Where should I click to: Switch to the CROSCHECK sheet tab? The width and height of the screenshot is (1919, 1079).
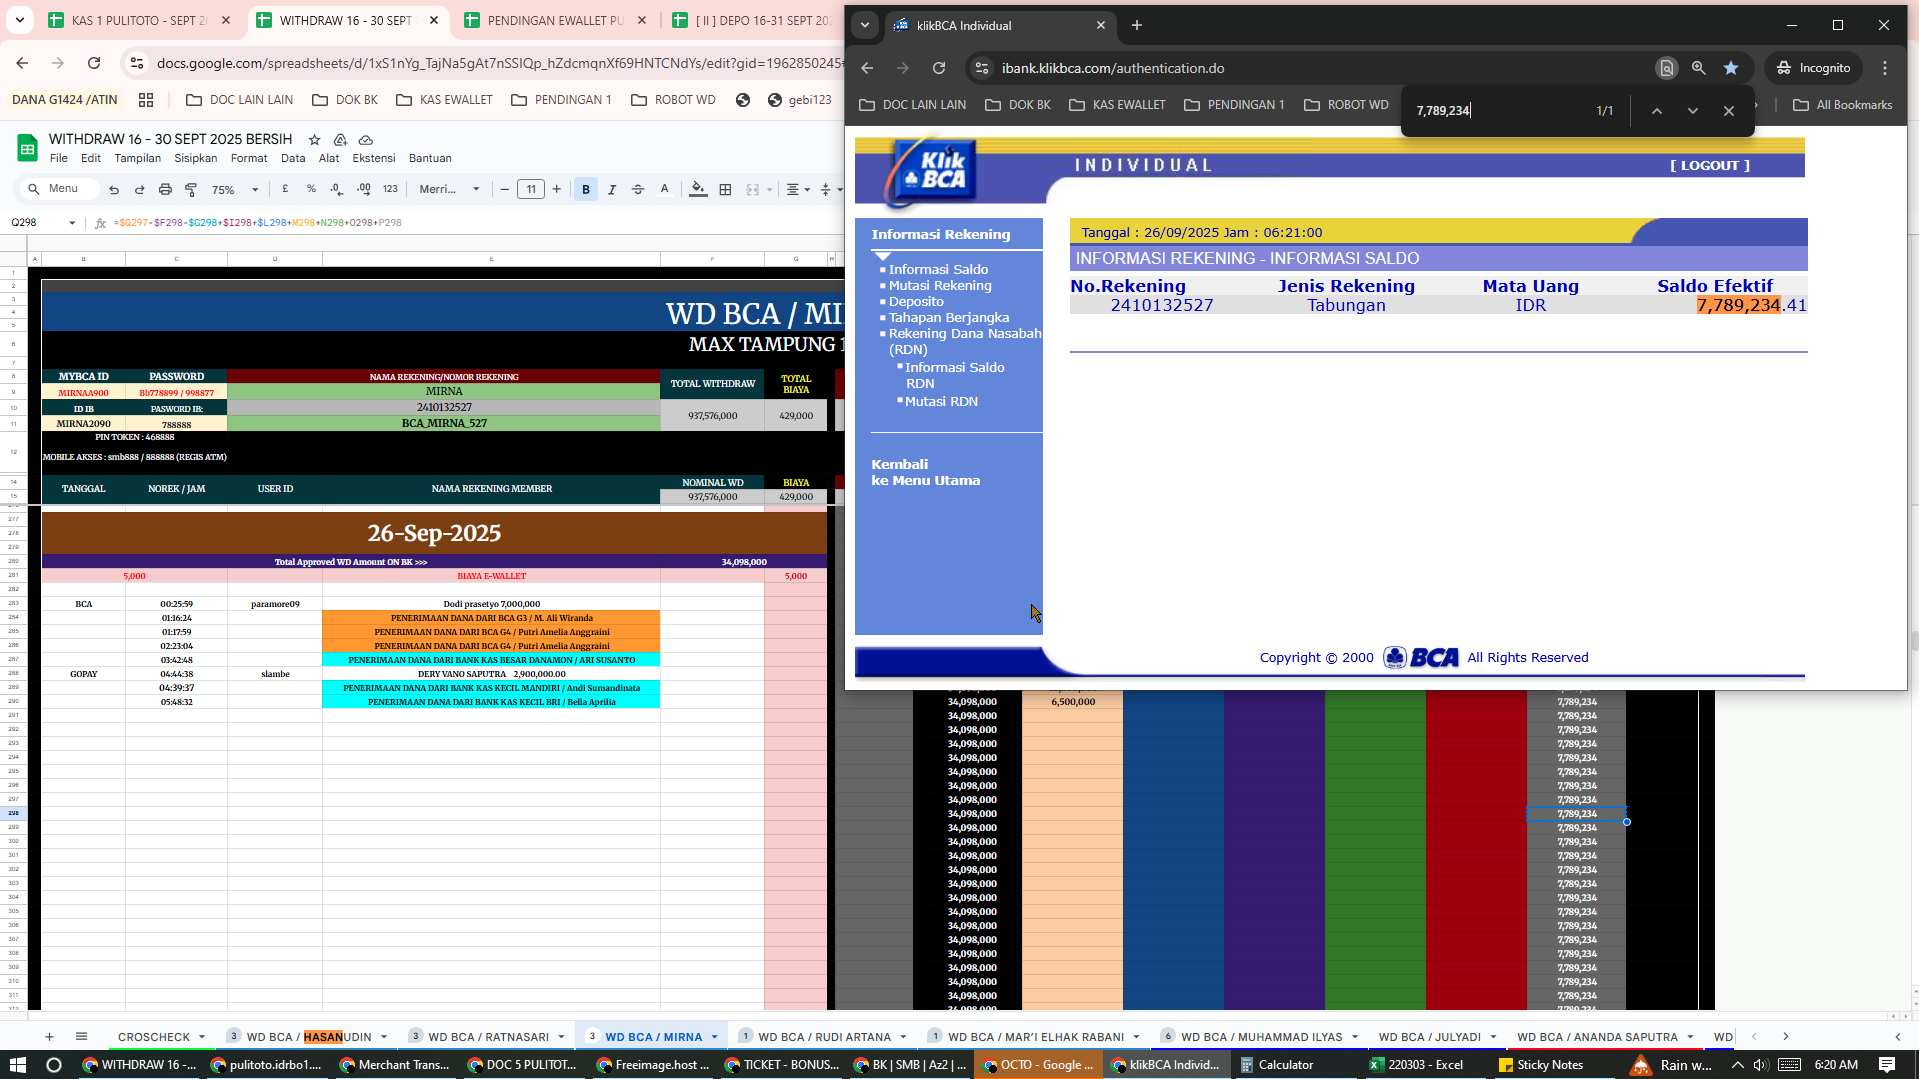coord(153,1037)
